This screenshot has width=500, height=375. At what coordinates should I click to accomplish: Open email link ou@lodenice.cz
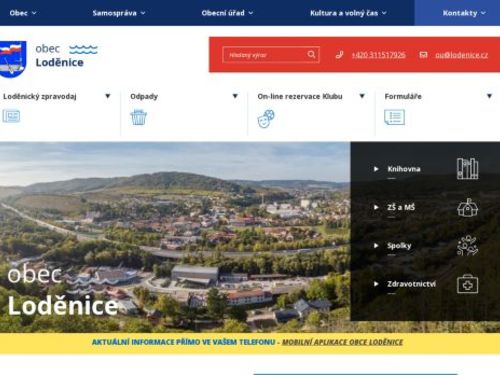click(x=461, y=55)
